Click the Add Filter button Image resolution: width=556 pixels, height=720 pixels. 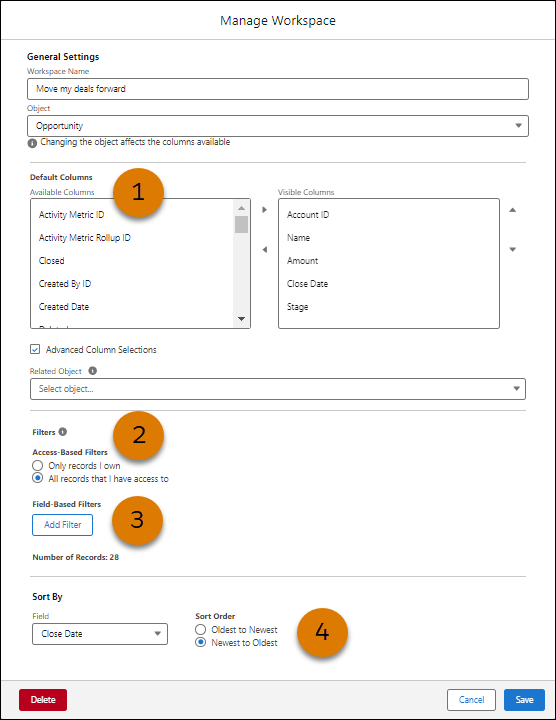62,525
